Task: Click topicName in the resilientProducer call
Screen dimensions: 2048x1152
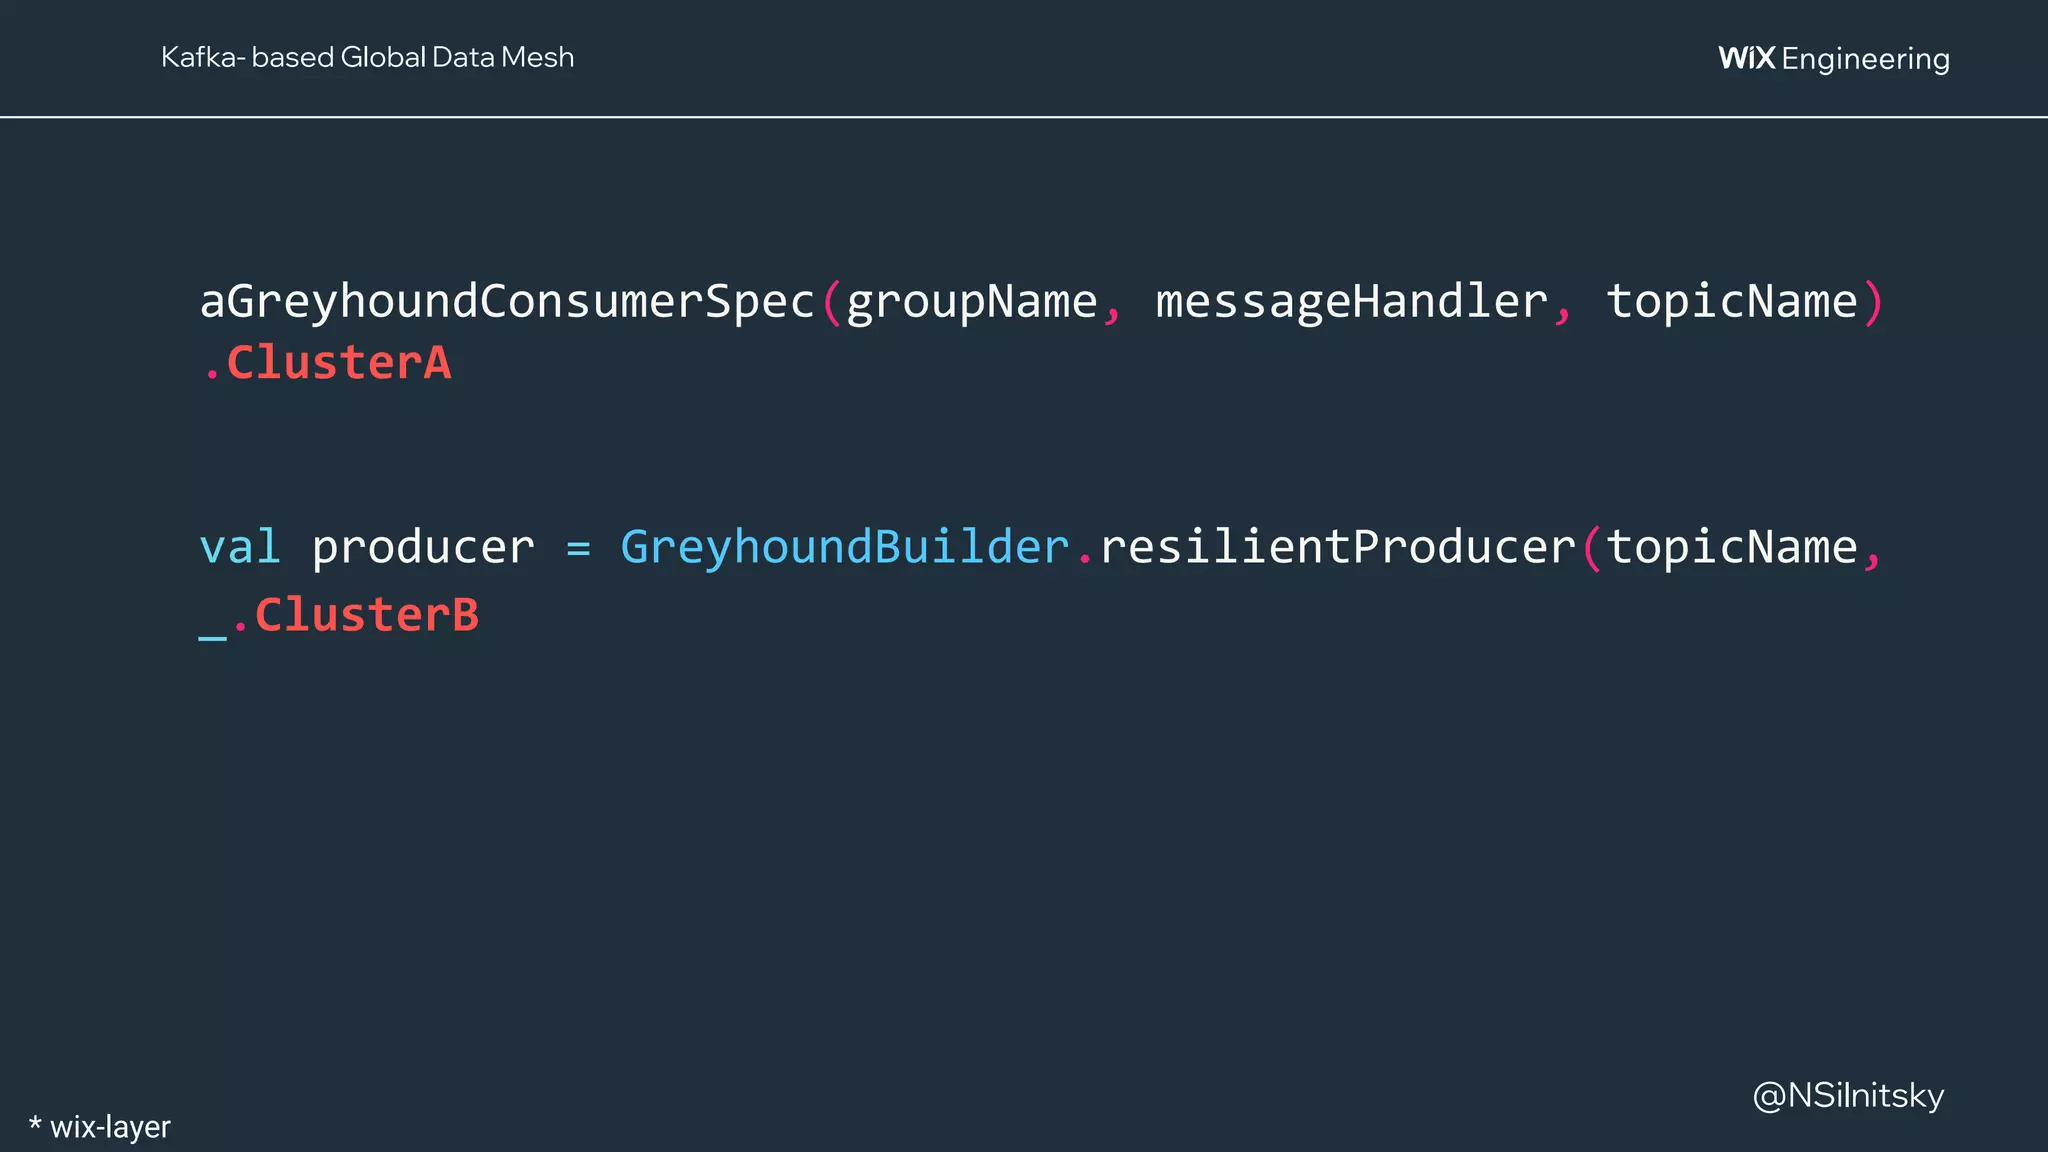Action: click(1731, 547)
